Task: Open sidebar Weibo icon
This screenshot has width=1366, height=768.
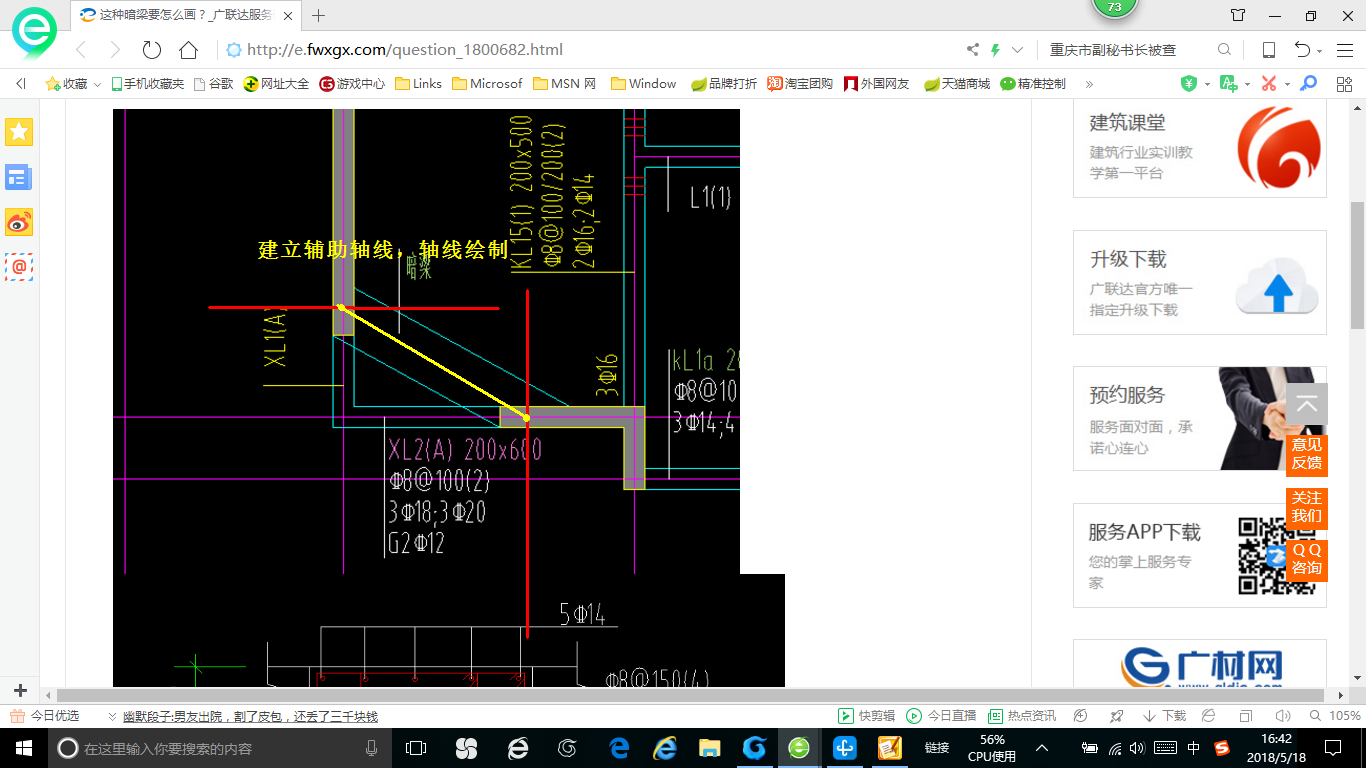Action: click(19, 222)
